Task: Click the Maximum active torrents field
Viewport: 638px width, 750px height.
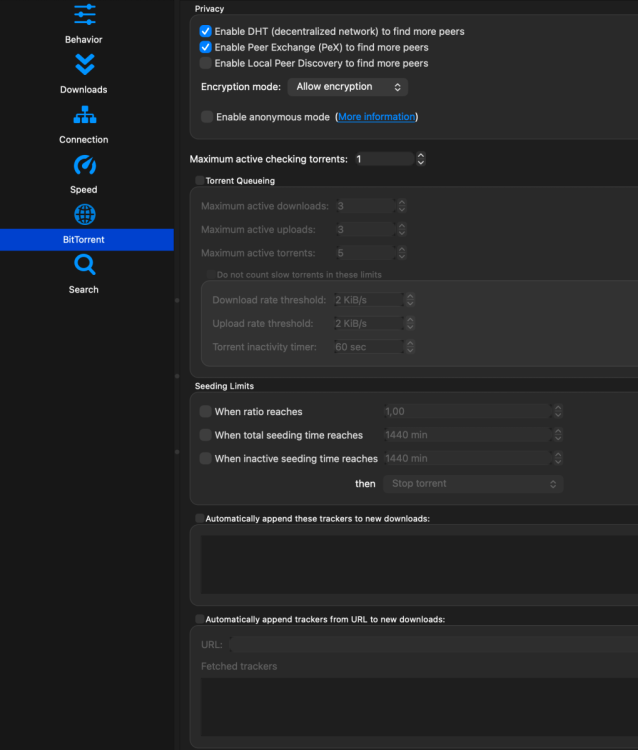Action: pos(366,253)
